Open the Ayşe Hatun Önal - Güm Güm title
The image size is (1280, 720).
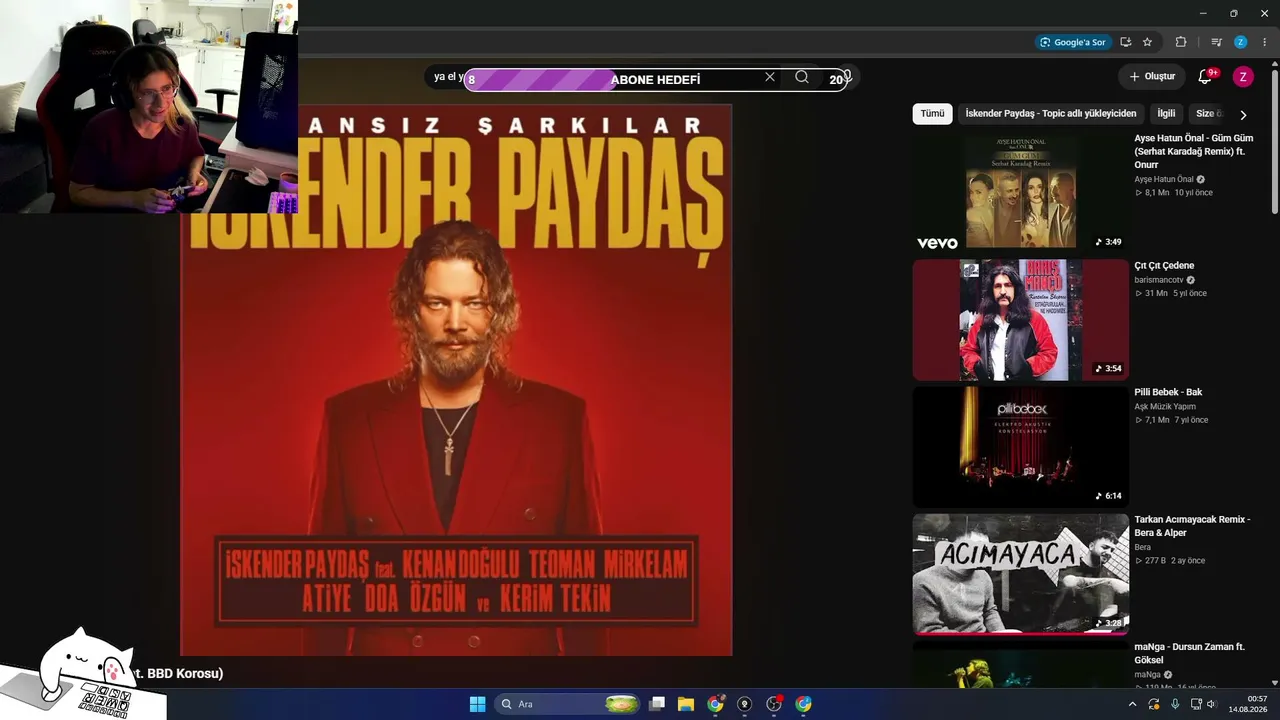coord(1194,151)
